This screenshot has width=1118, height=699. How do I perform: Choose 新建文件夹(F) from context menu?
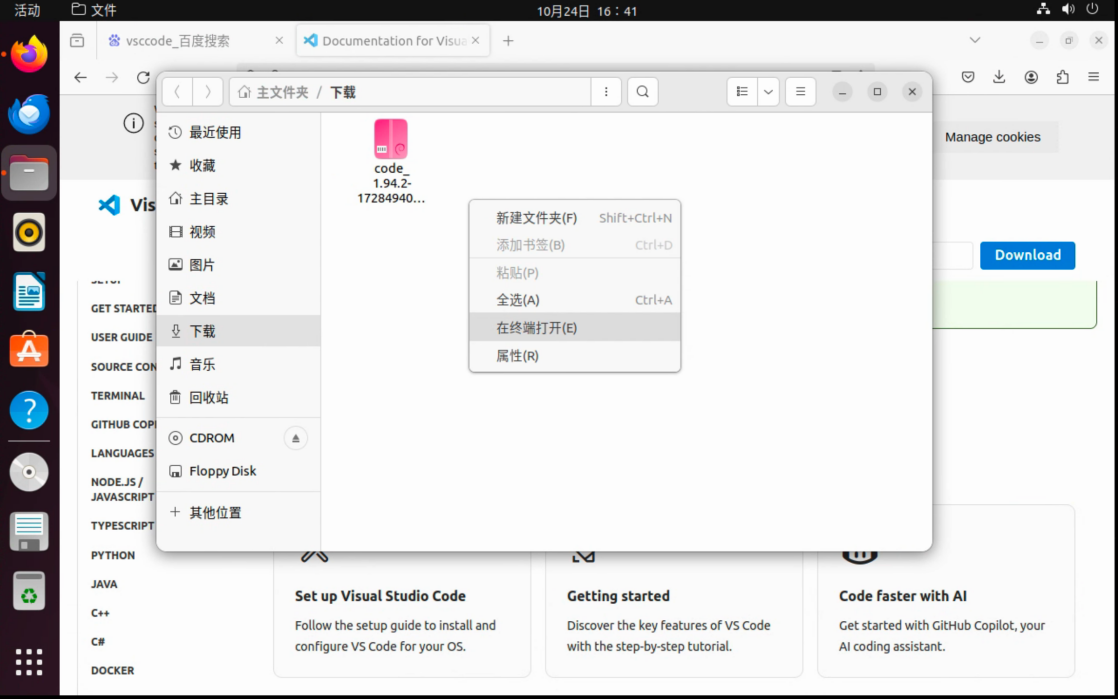coord(575,218)
